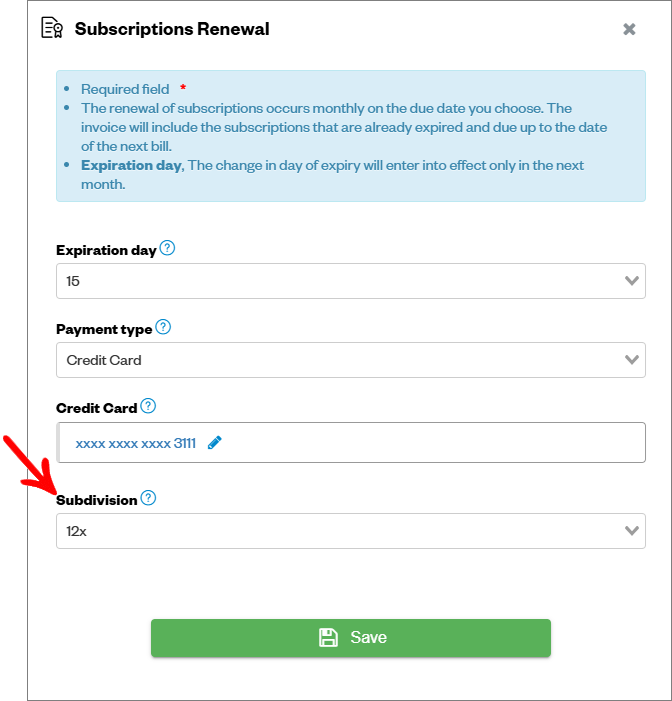Click the chevron arrow in Subdivision field
The width and height of the screenshot is (672, 701).
[631, 530]
